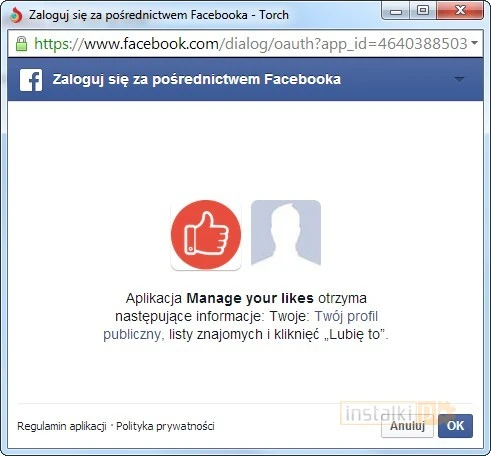Confirm with the blue OK button
Screen dimensions: 491x456
(x=455, y=426)
